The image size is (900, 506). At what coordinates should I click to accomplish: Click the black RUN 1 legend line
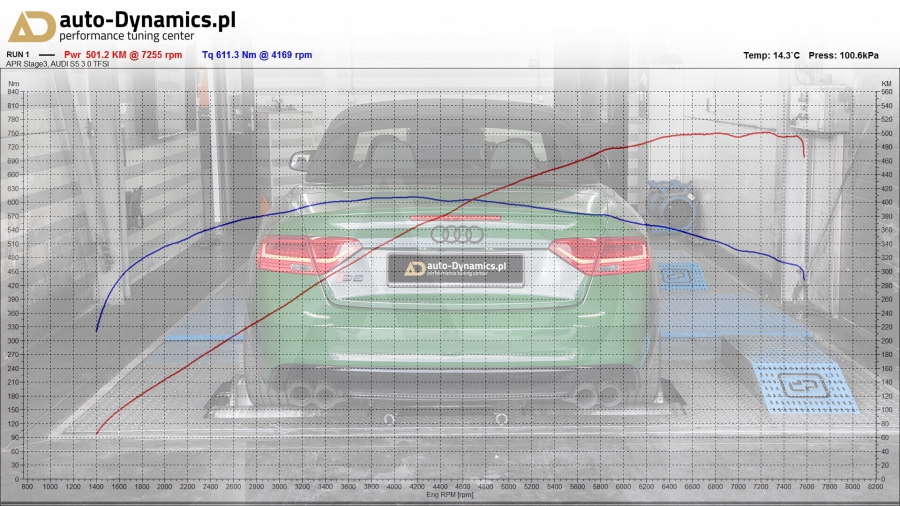[x=45, y=55]
